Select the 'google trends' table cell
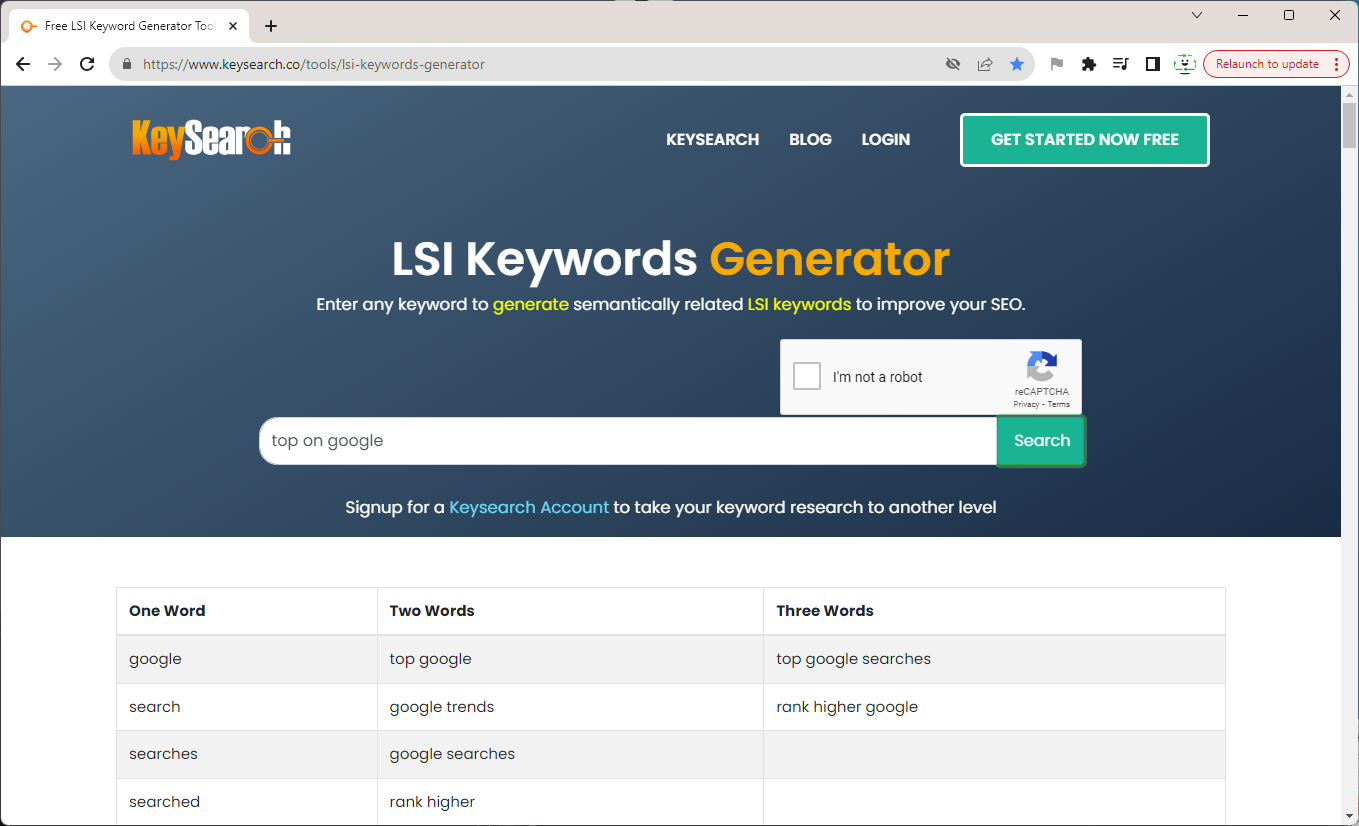The height and width of the screenshot is (826, 1359). click(x=570, y=707)
